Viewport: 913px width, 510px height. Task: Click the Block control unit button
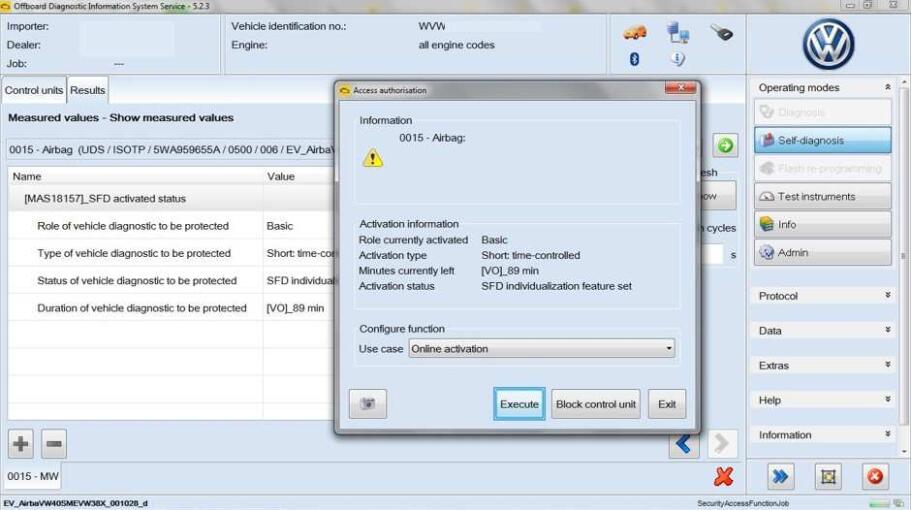(595, 404)
